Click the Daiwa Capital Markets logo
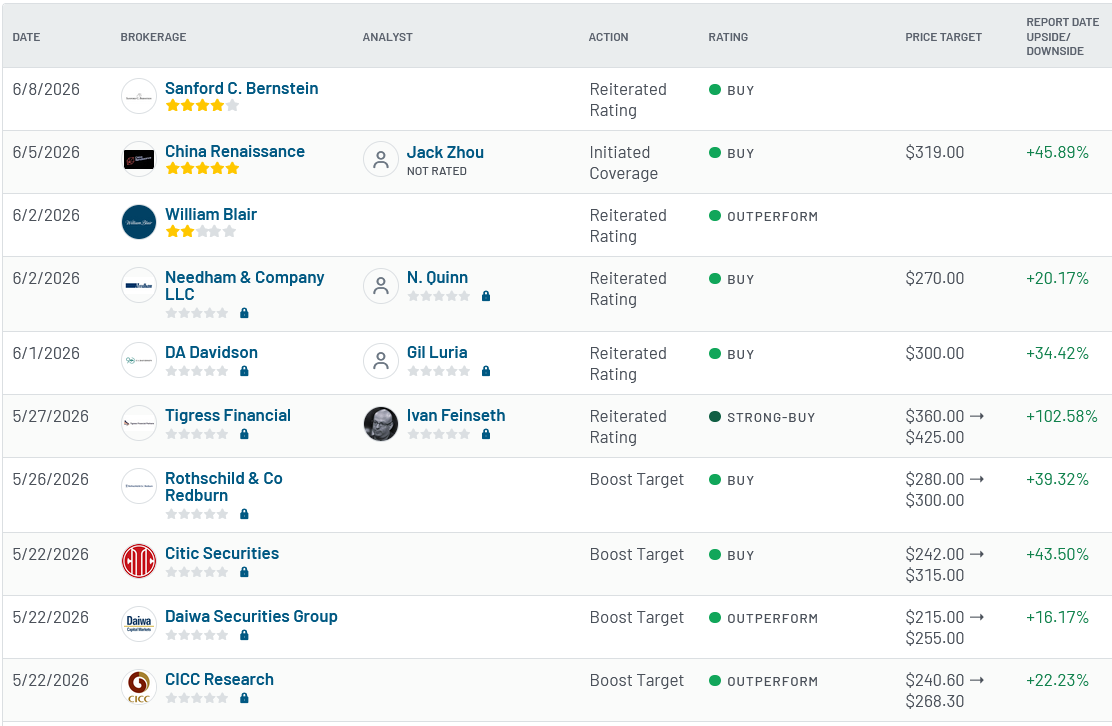The width and height of the screenshot is (1112, 726). pos(139,625)
